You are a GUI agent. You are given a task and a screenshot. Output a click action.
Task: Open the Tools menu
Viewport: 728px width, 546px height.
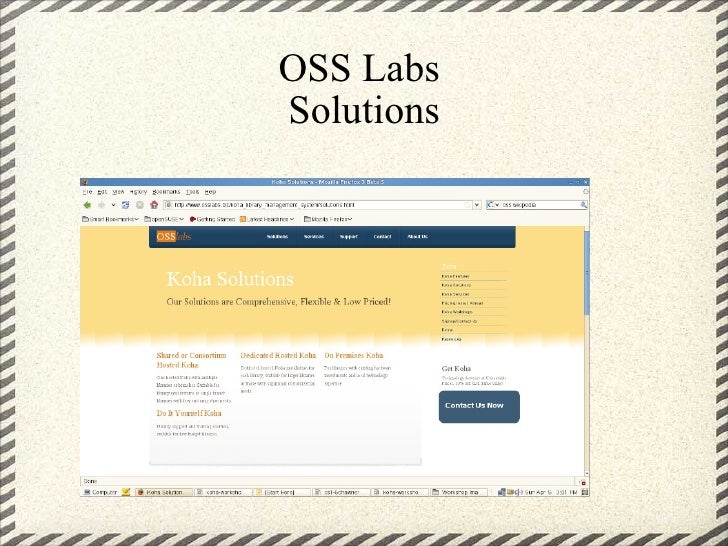192,192
